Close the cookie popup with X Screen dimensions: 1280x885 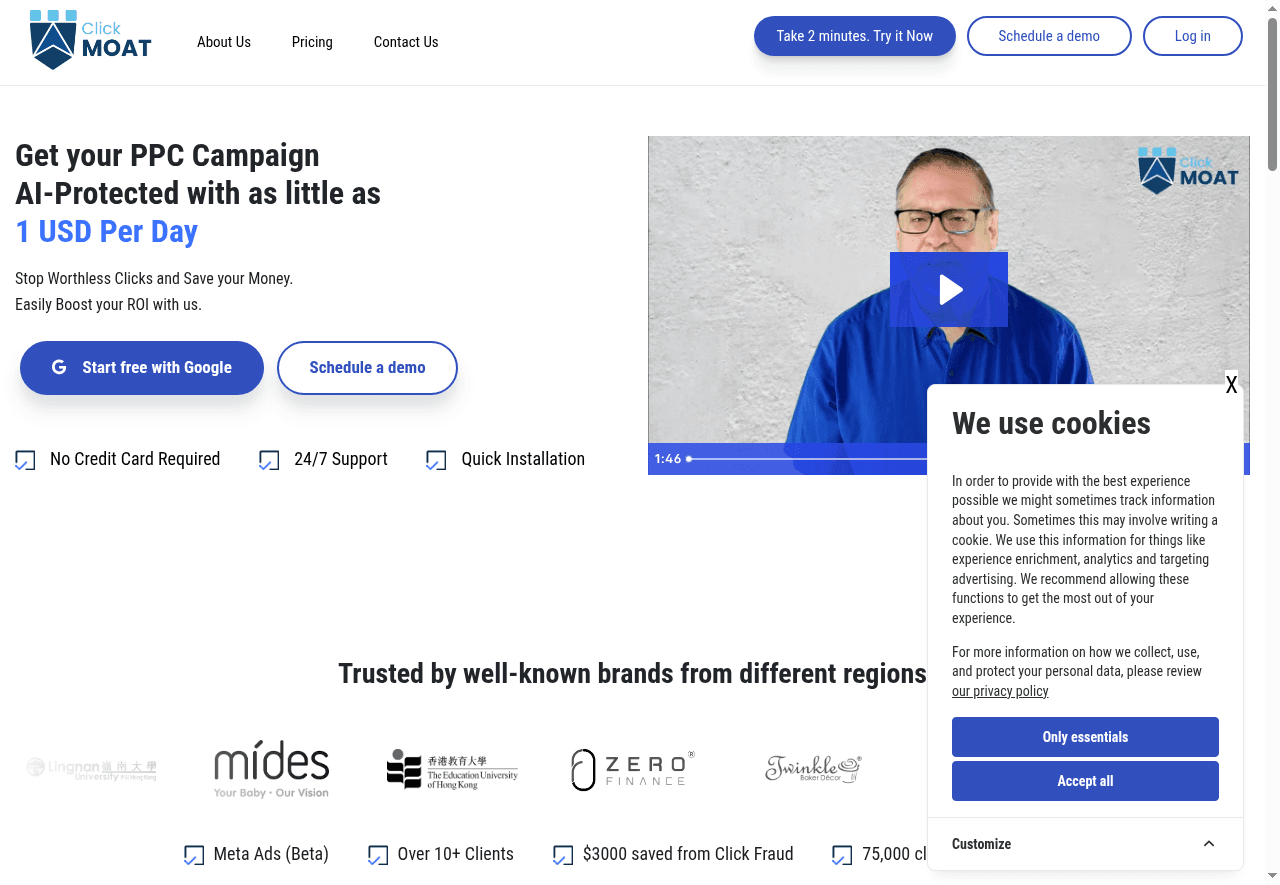coord(1231,385)
